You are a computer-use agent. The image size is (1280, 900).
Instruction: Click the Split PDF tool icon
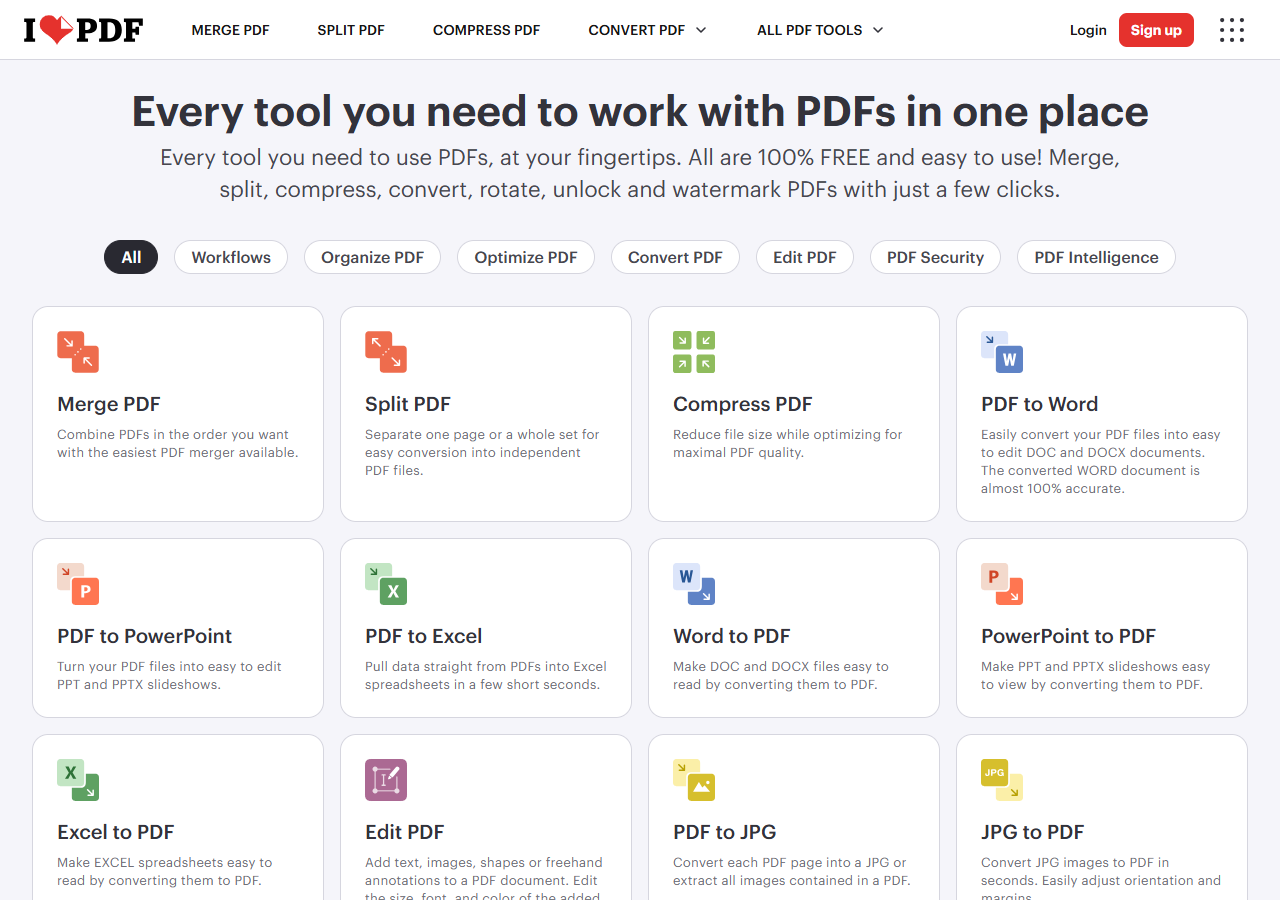coord(386,352)
